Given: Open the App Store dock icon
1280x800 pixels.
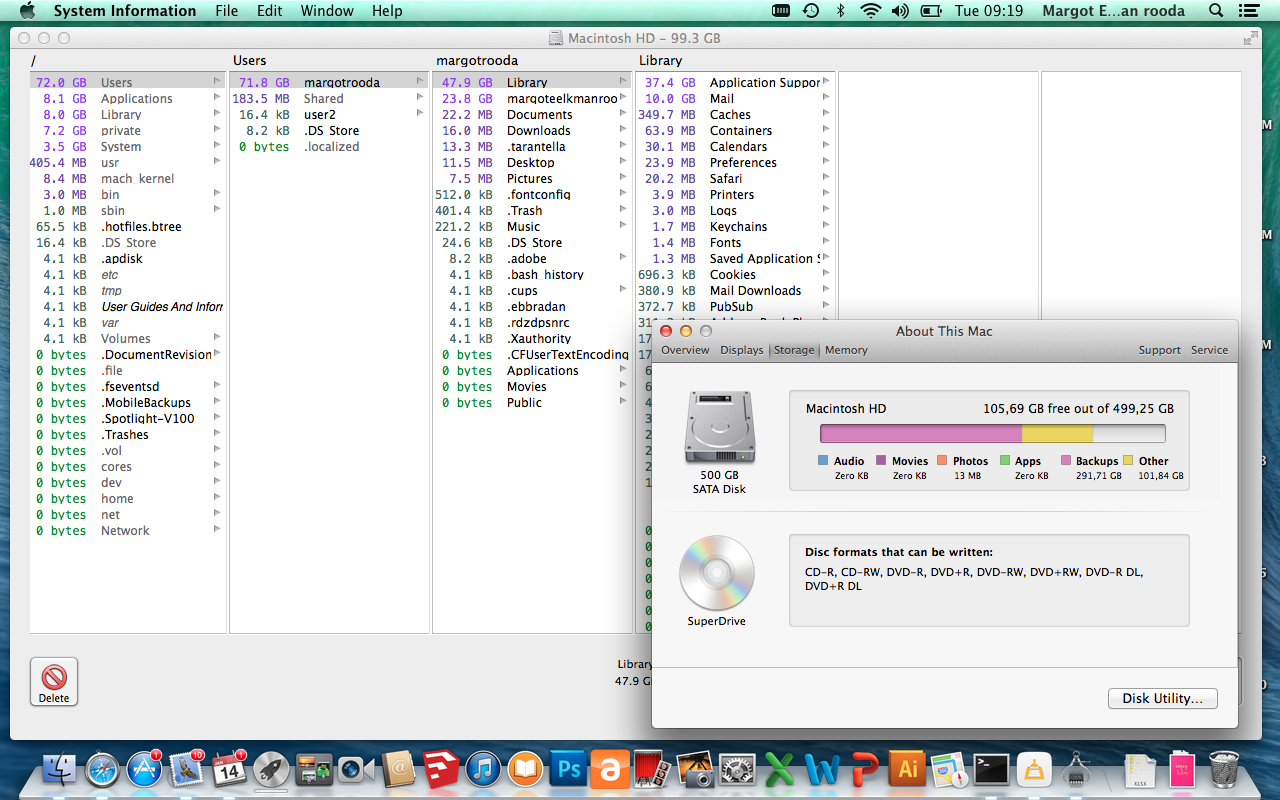Looking at the screenshot, I should (144, 769).
